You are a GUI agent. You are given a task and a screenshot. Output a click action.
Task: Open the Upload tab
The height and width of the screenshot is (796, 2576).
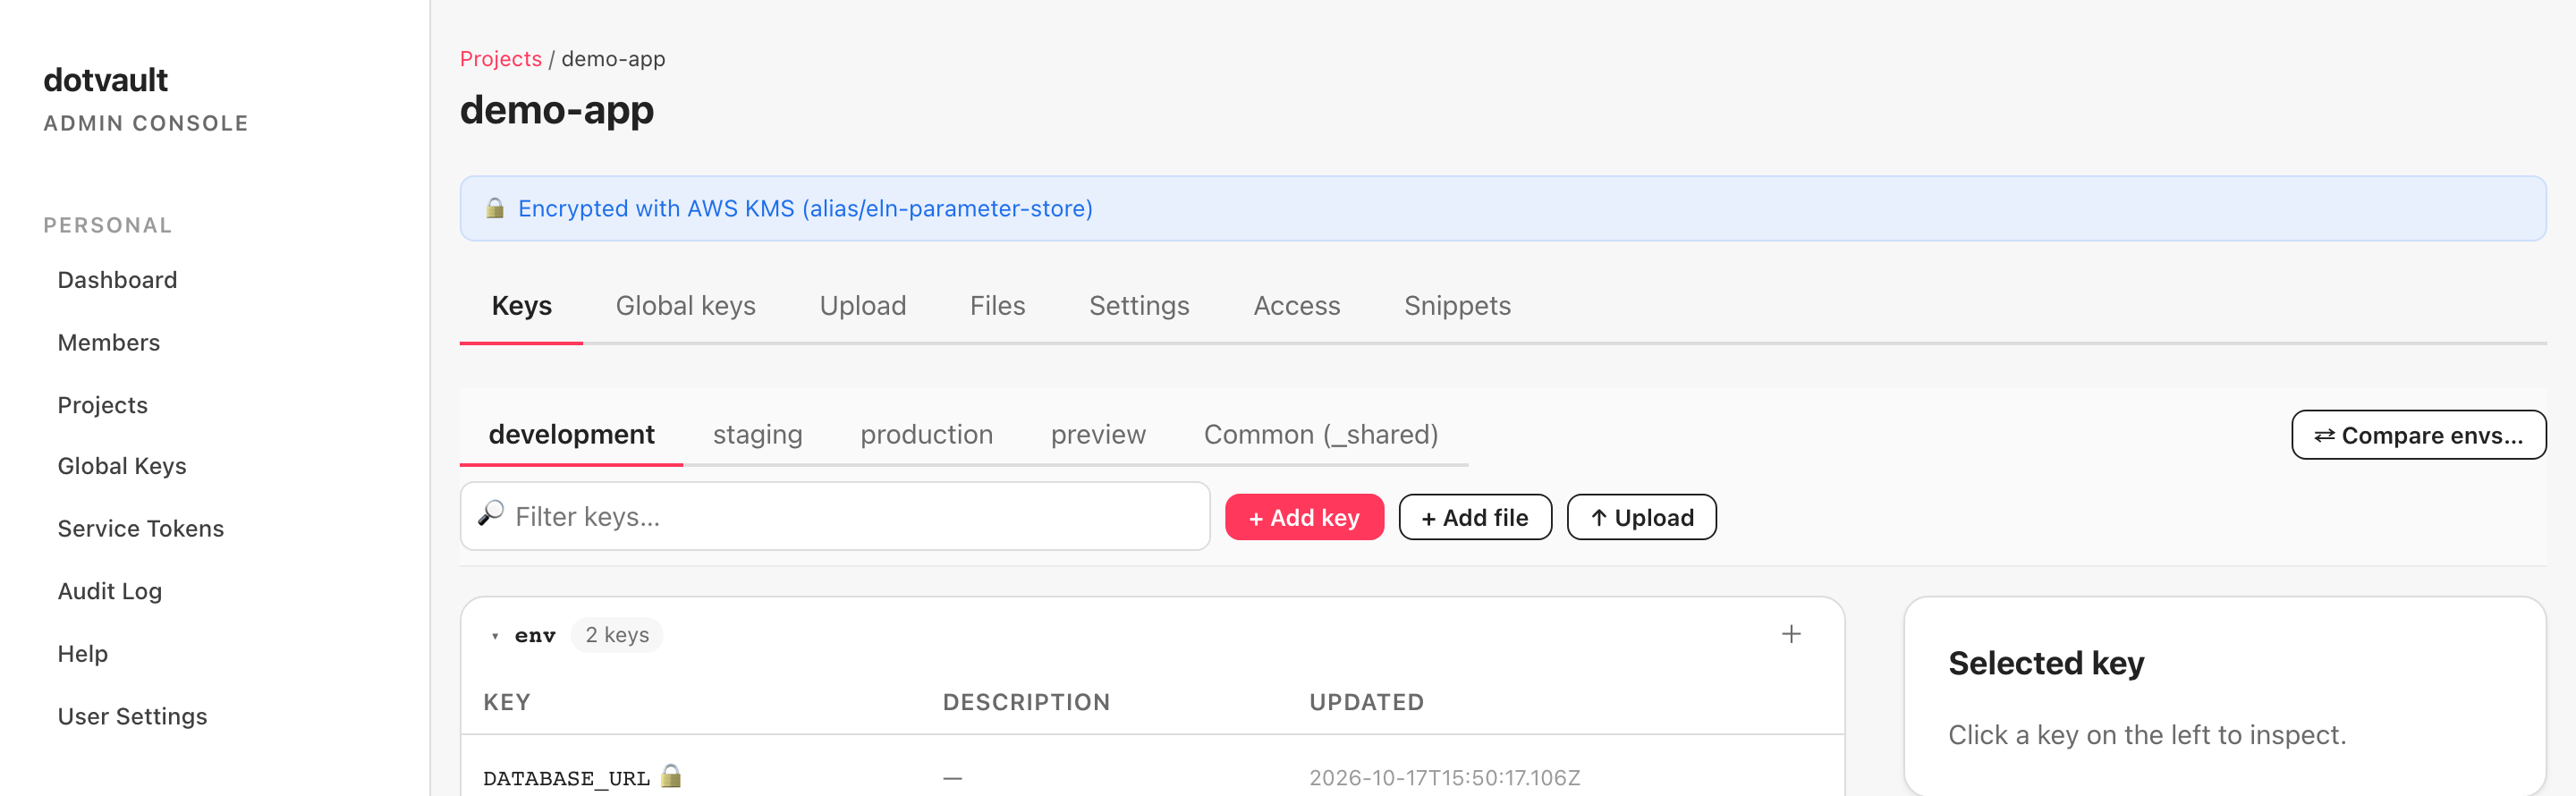(862, 306)
